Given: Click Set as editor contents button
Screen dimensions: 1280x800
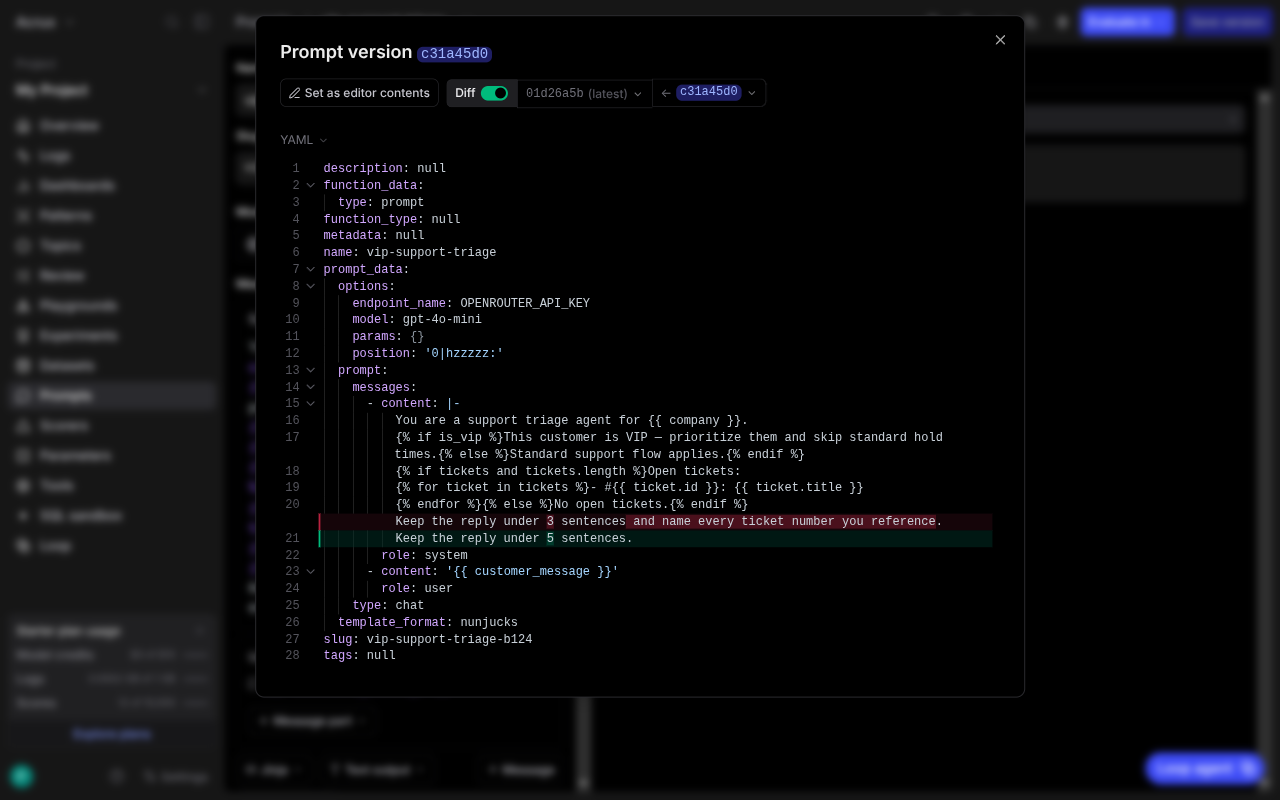Looking at the screenshot, I should pos(359,93).
